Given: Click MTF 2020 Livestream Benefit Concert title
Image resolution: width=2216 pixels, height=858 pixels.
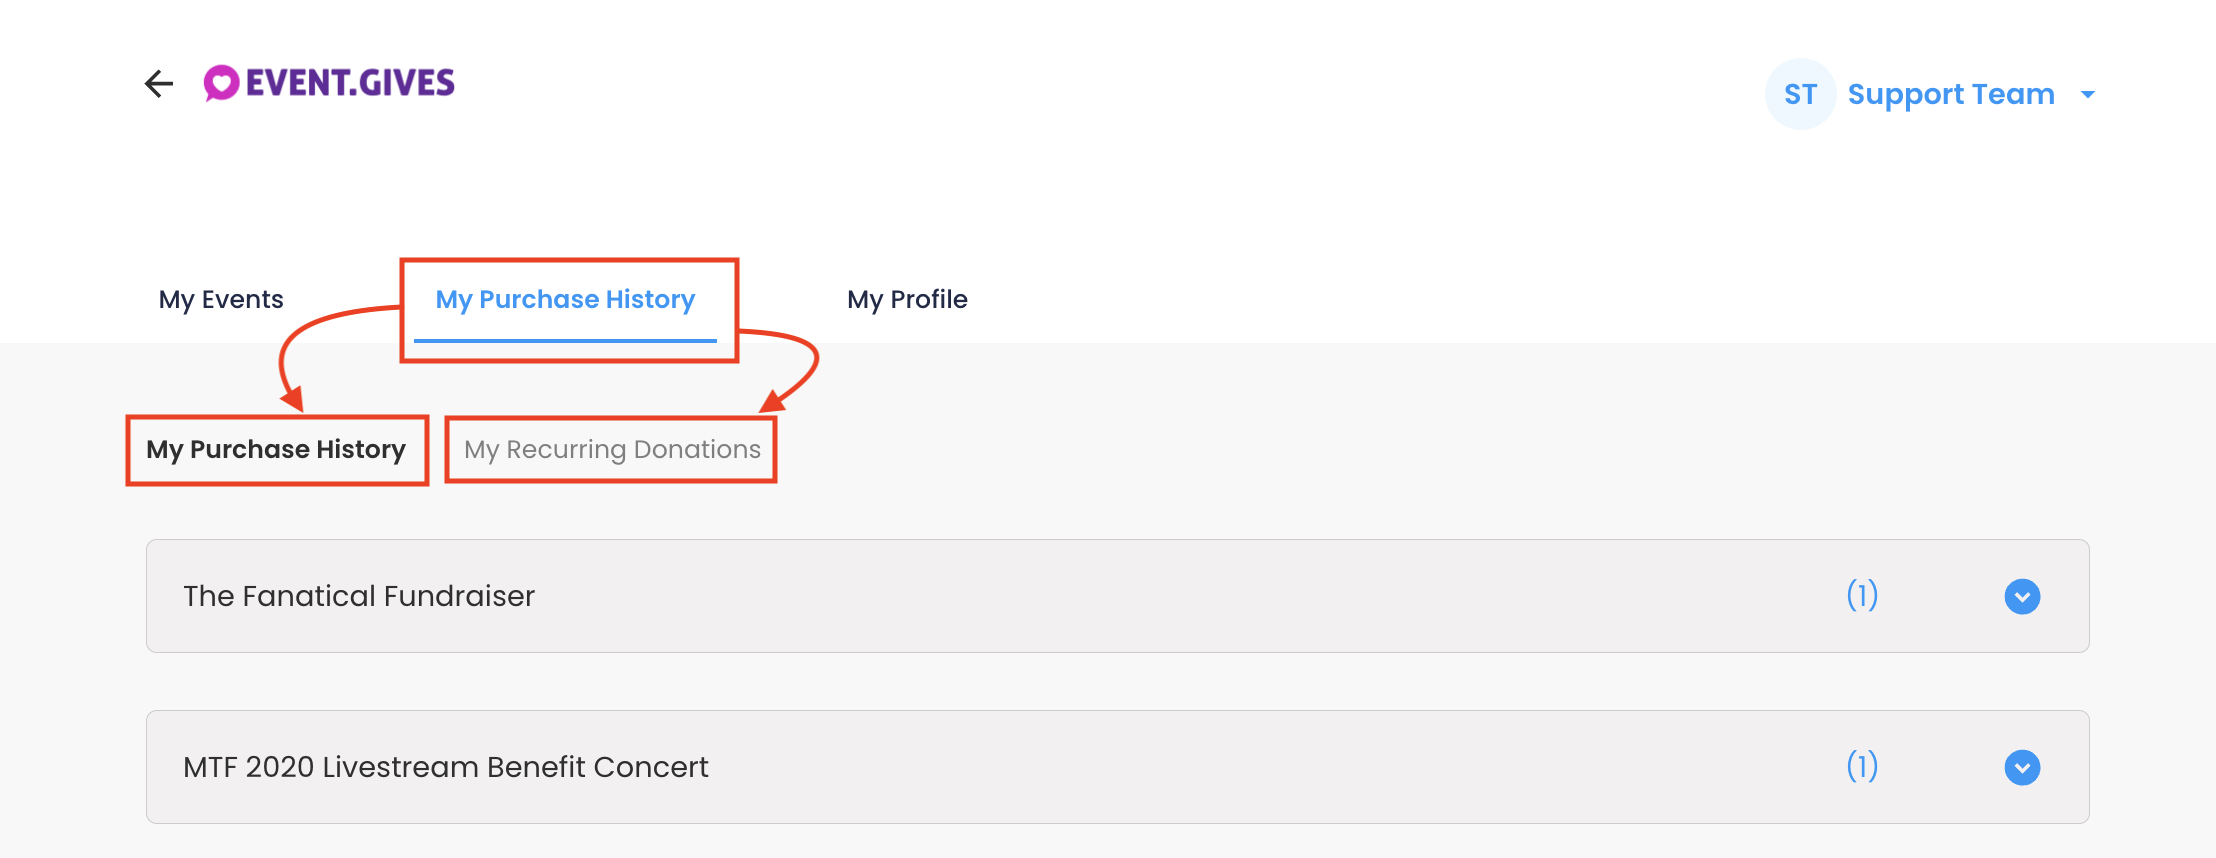Looking at the screenshot, I should pyautogui.click(x=446, y=767).
